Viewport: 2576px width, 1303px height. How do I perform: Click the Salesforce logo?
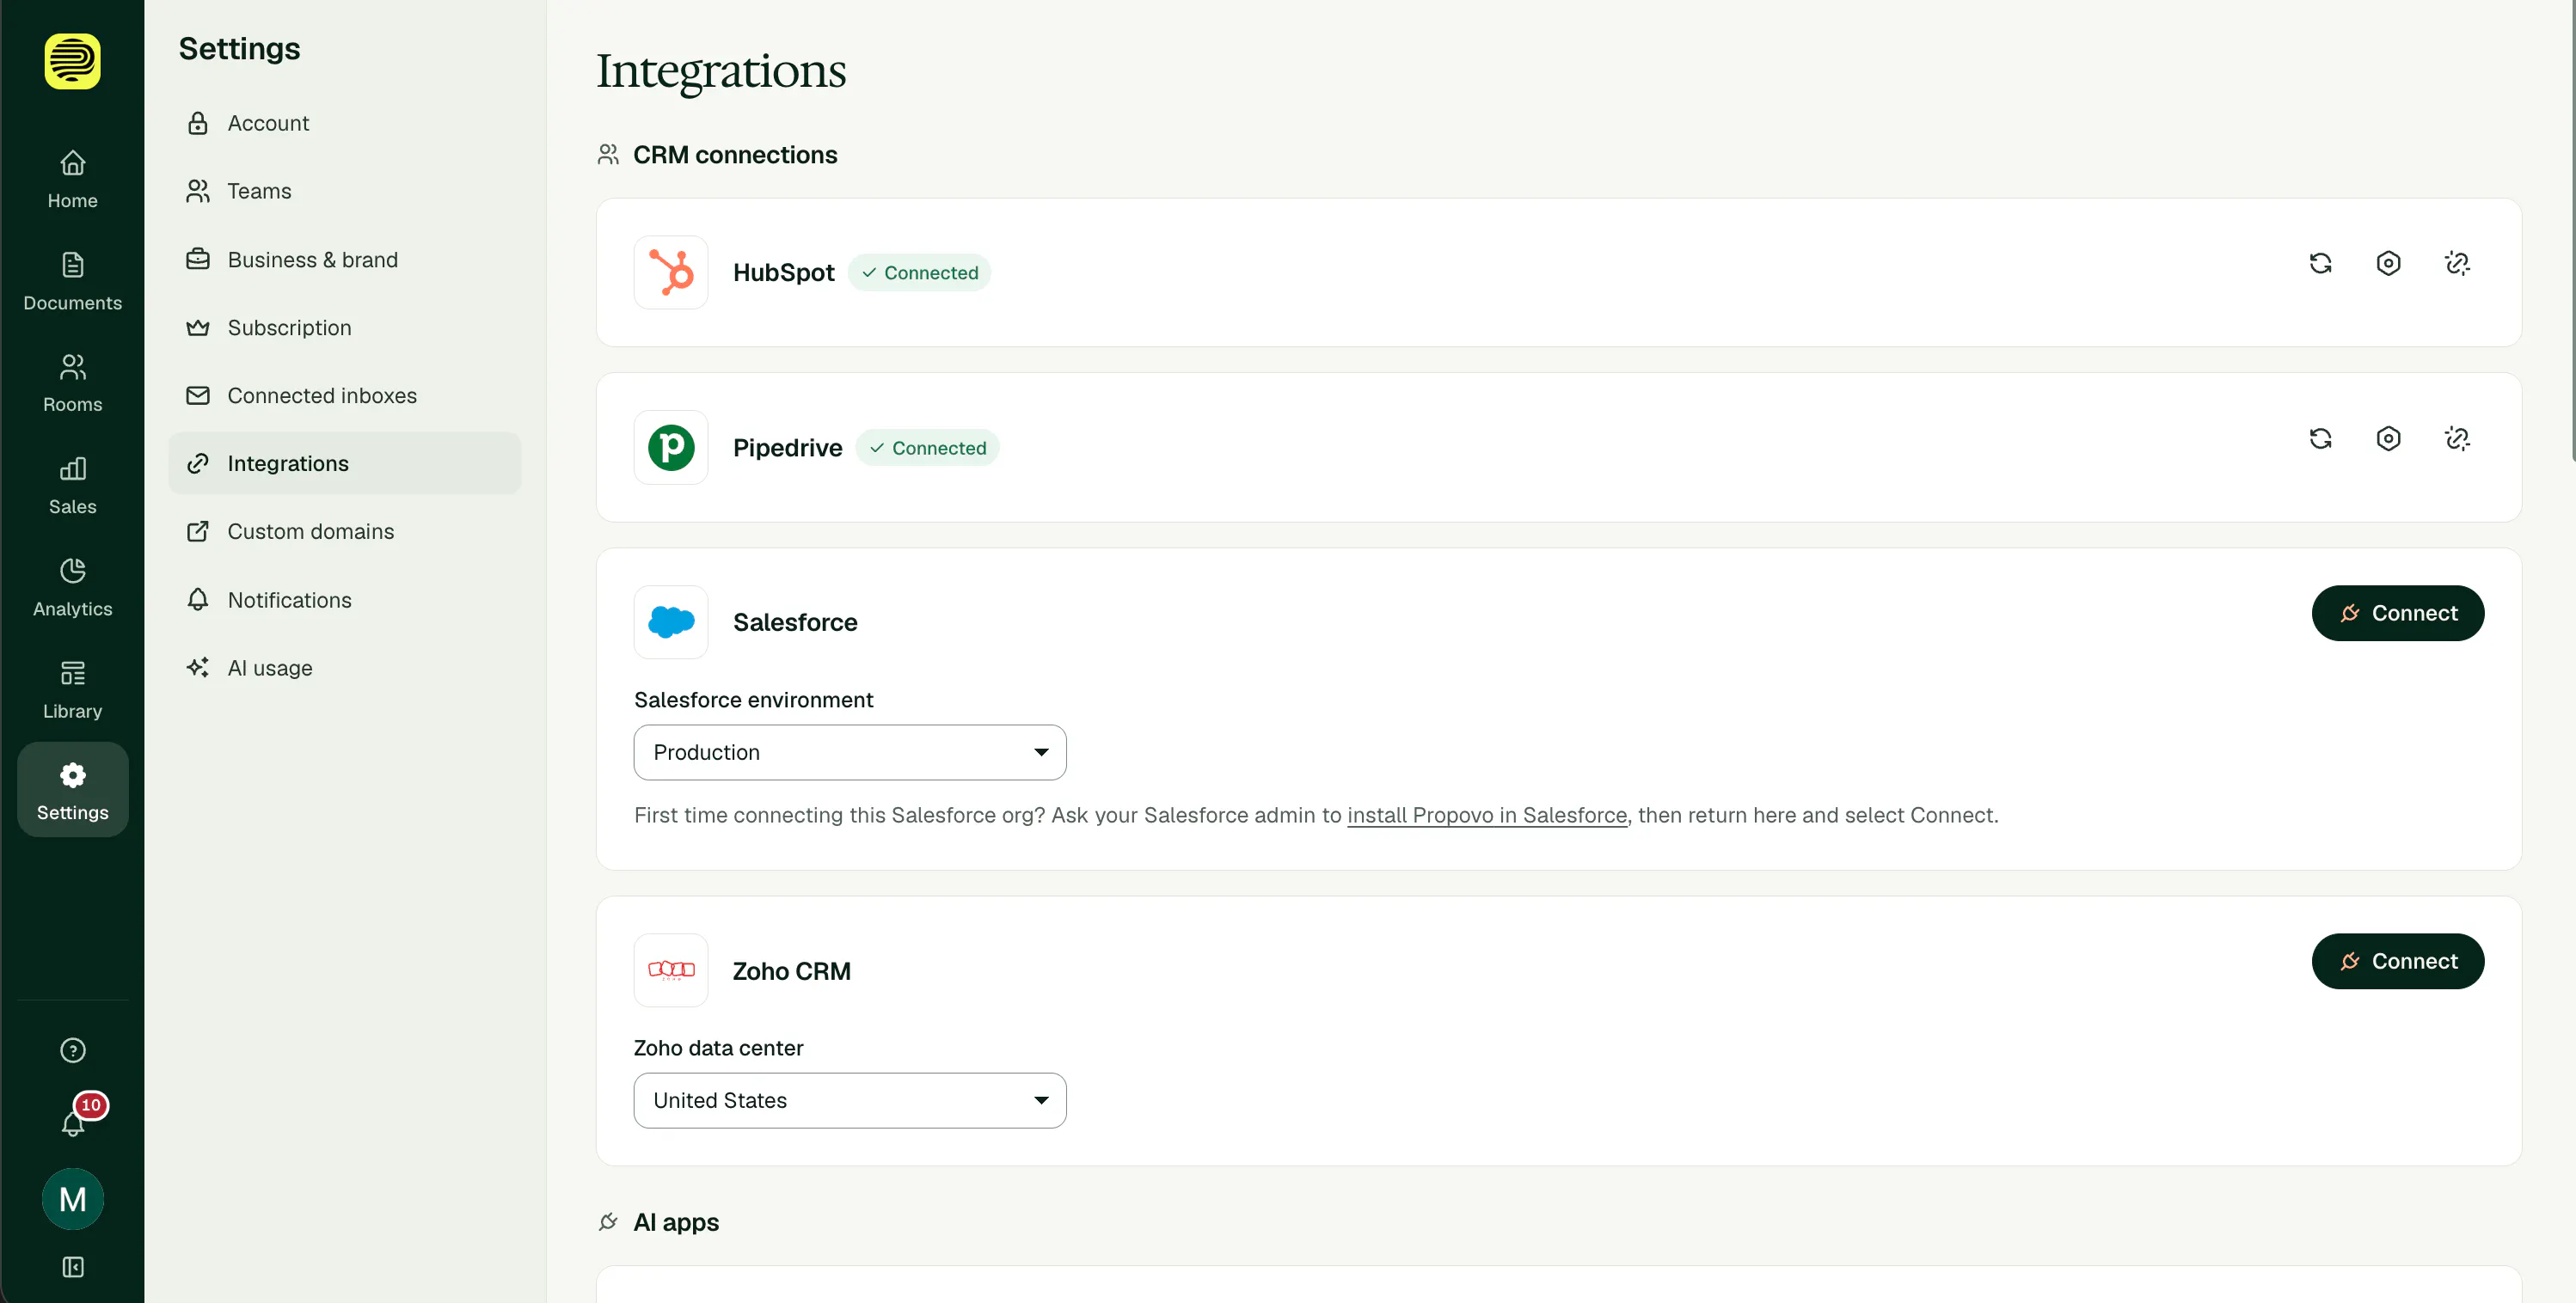click(671, 622)
